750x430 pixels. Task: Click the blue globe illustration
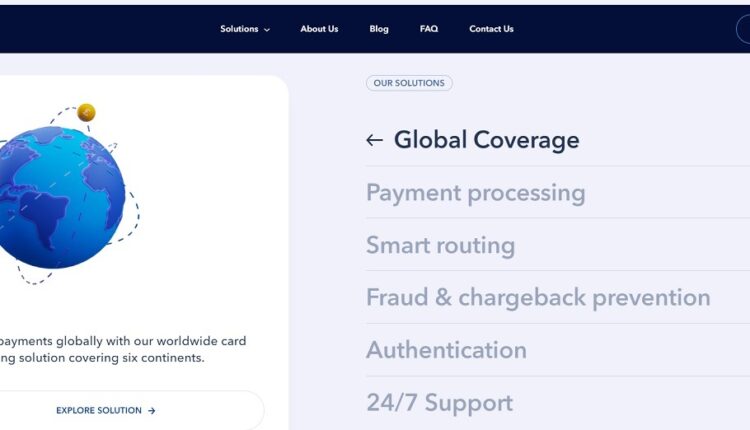(61, 196)
